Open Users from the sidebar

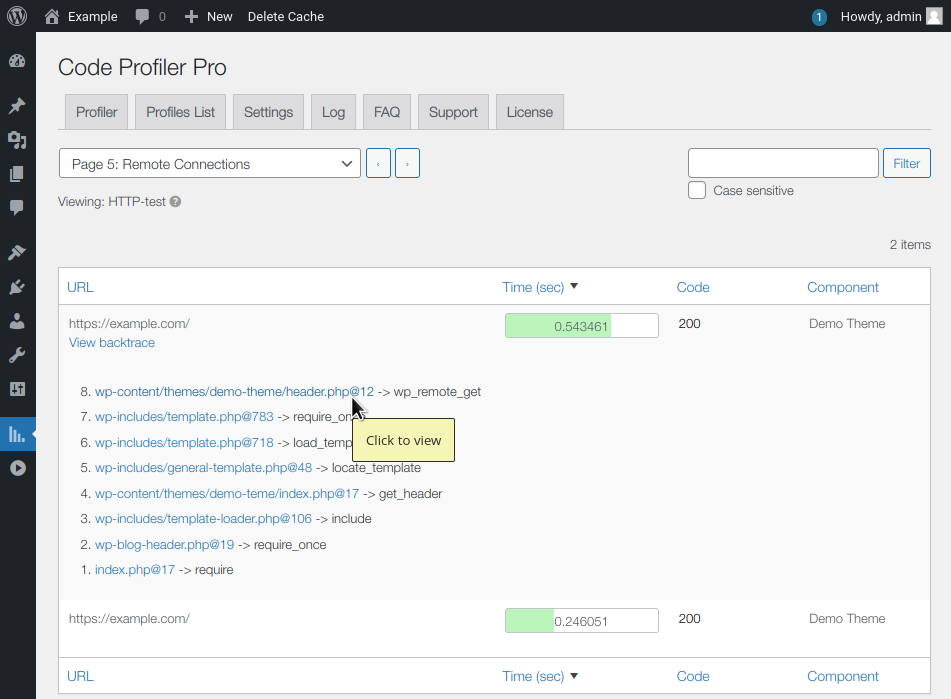pos(17,321)
